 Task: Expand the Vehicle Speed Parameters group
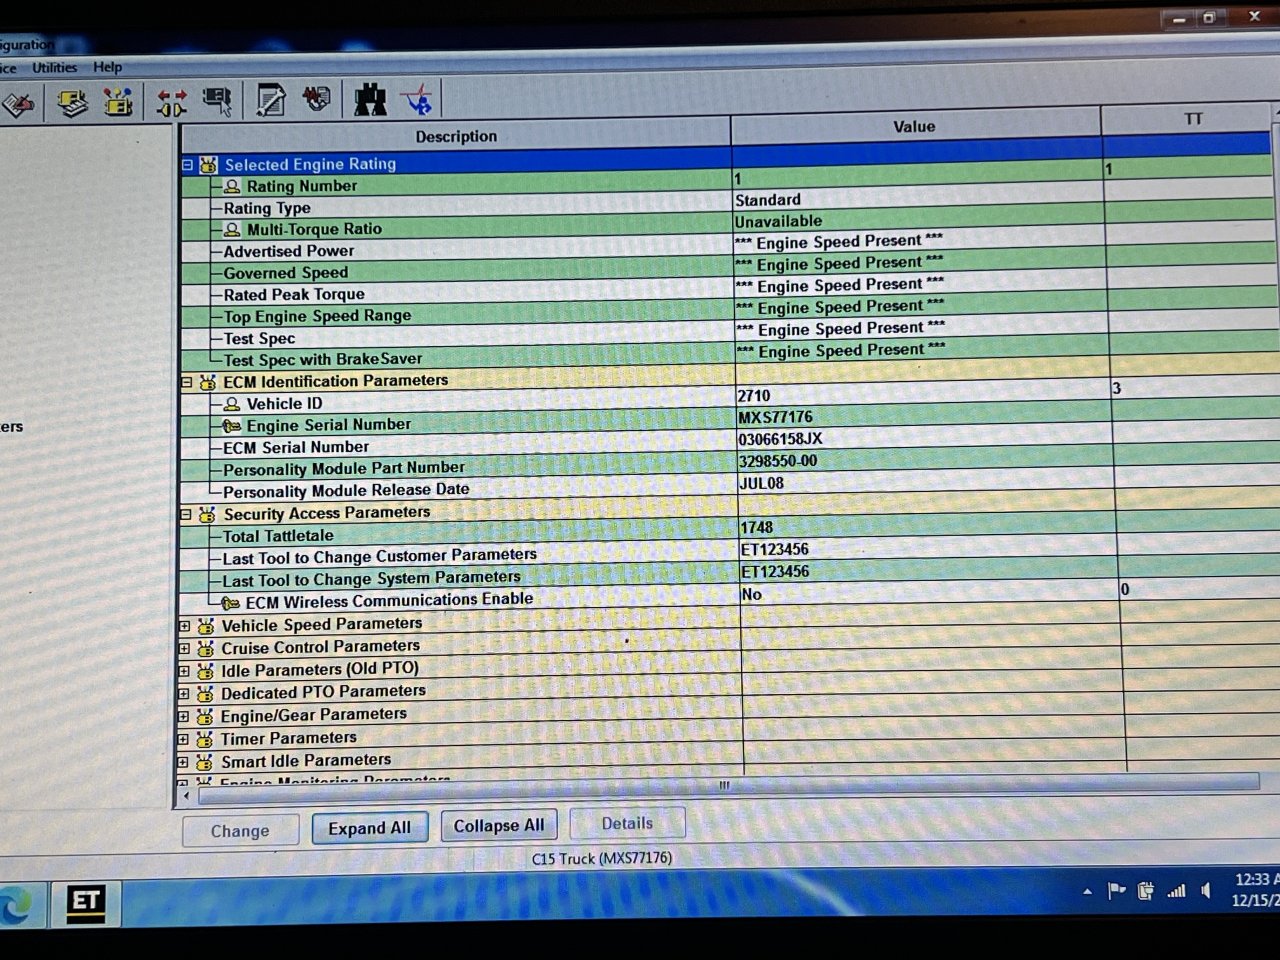(184, 626)
